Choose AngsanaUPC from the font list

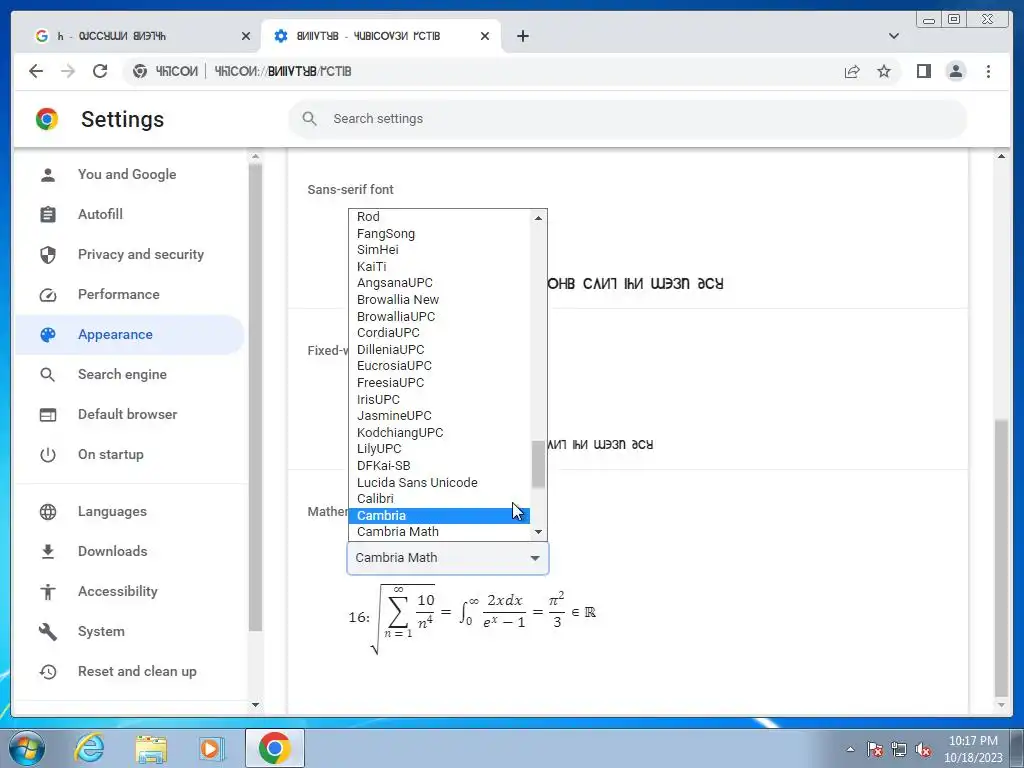point(440,283)
